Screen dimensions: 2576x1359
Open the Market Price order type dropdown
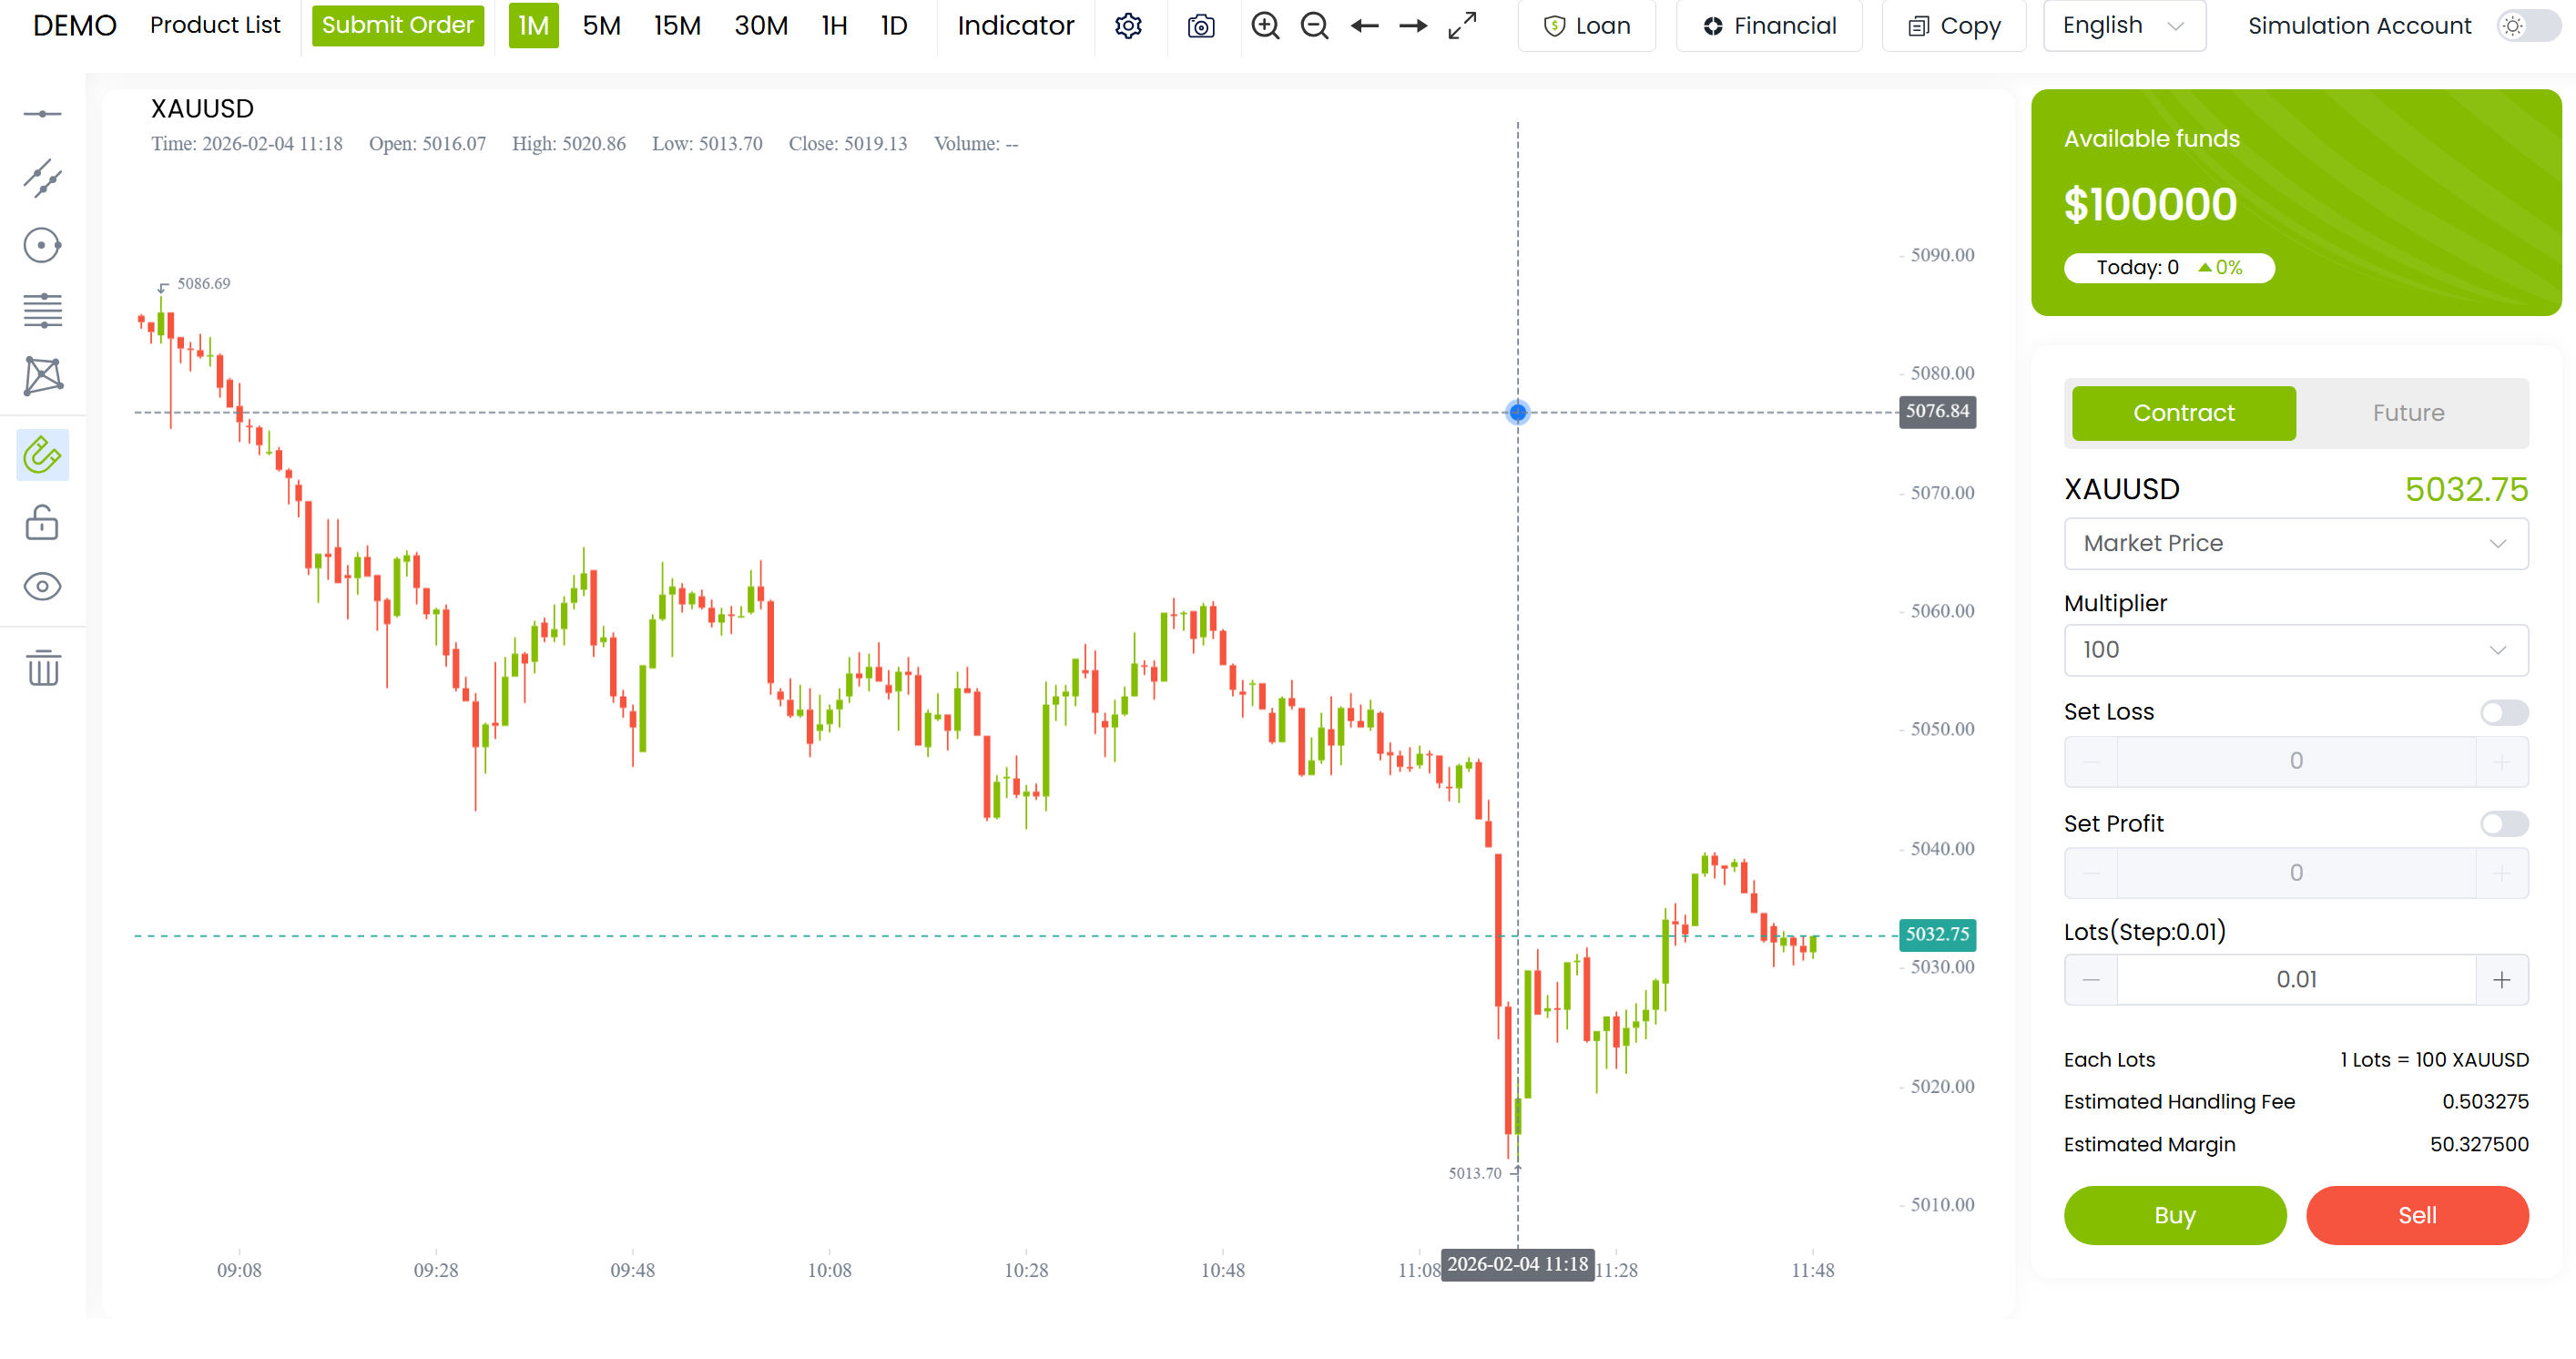click(x=2295, y=543)
